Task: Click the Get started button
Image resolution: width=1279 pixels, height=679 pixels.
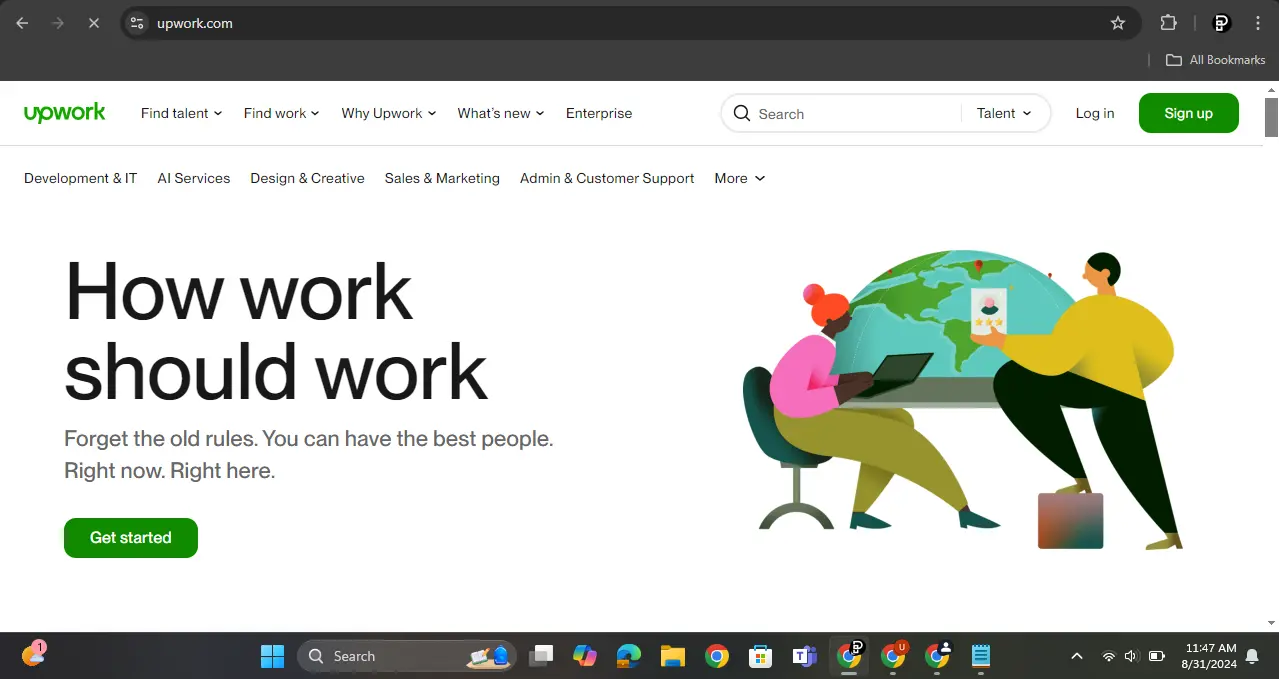Action: 131,538
